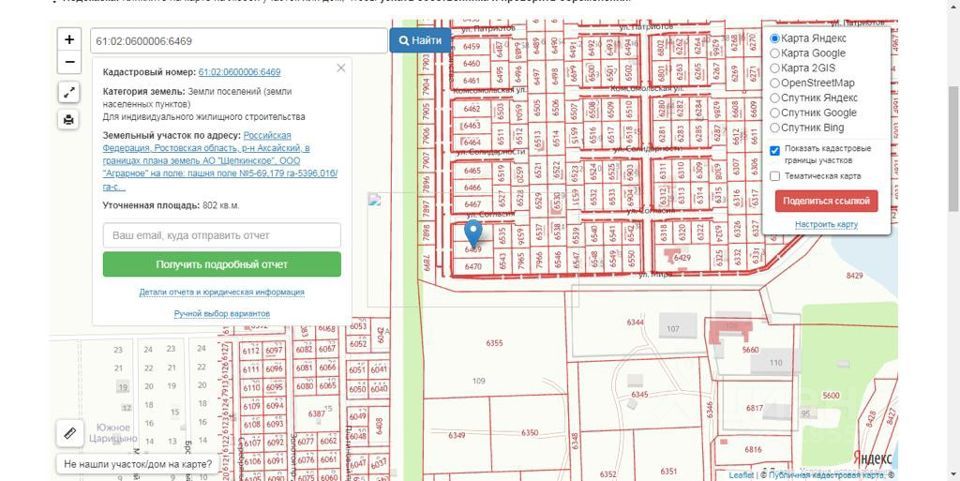Click Поделиться ссылкой button
The width and height of the screenshot is (960, 481).
[x=826, y=201]
